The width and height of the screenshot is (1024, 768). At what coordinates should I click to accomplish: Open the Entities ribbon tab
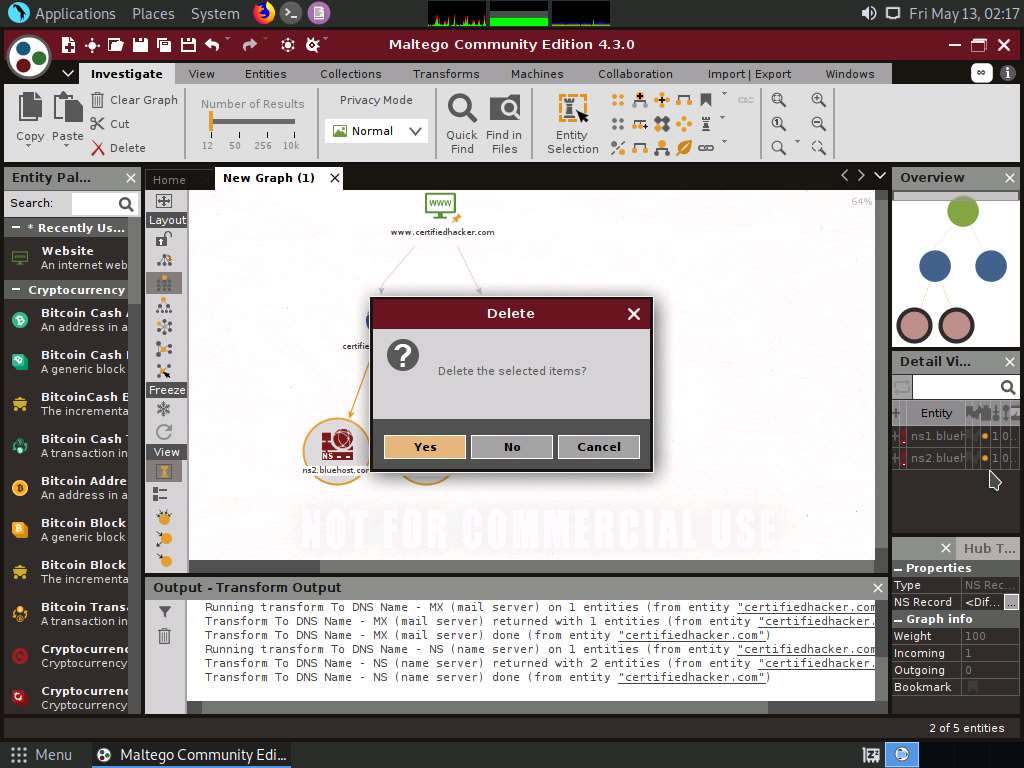tap(265, 74)
